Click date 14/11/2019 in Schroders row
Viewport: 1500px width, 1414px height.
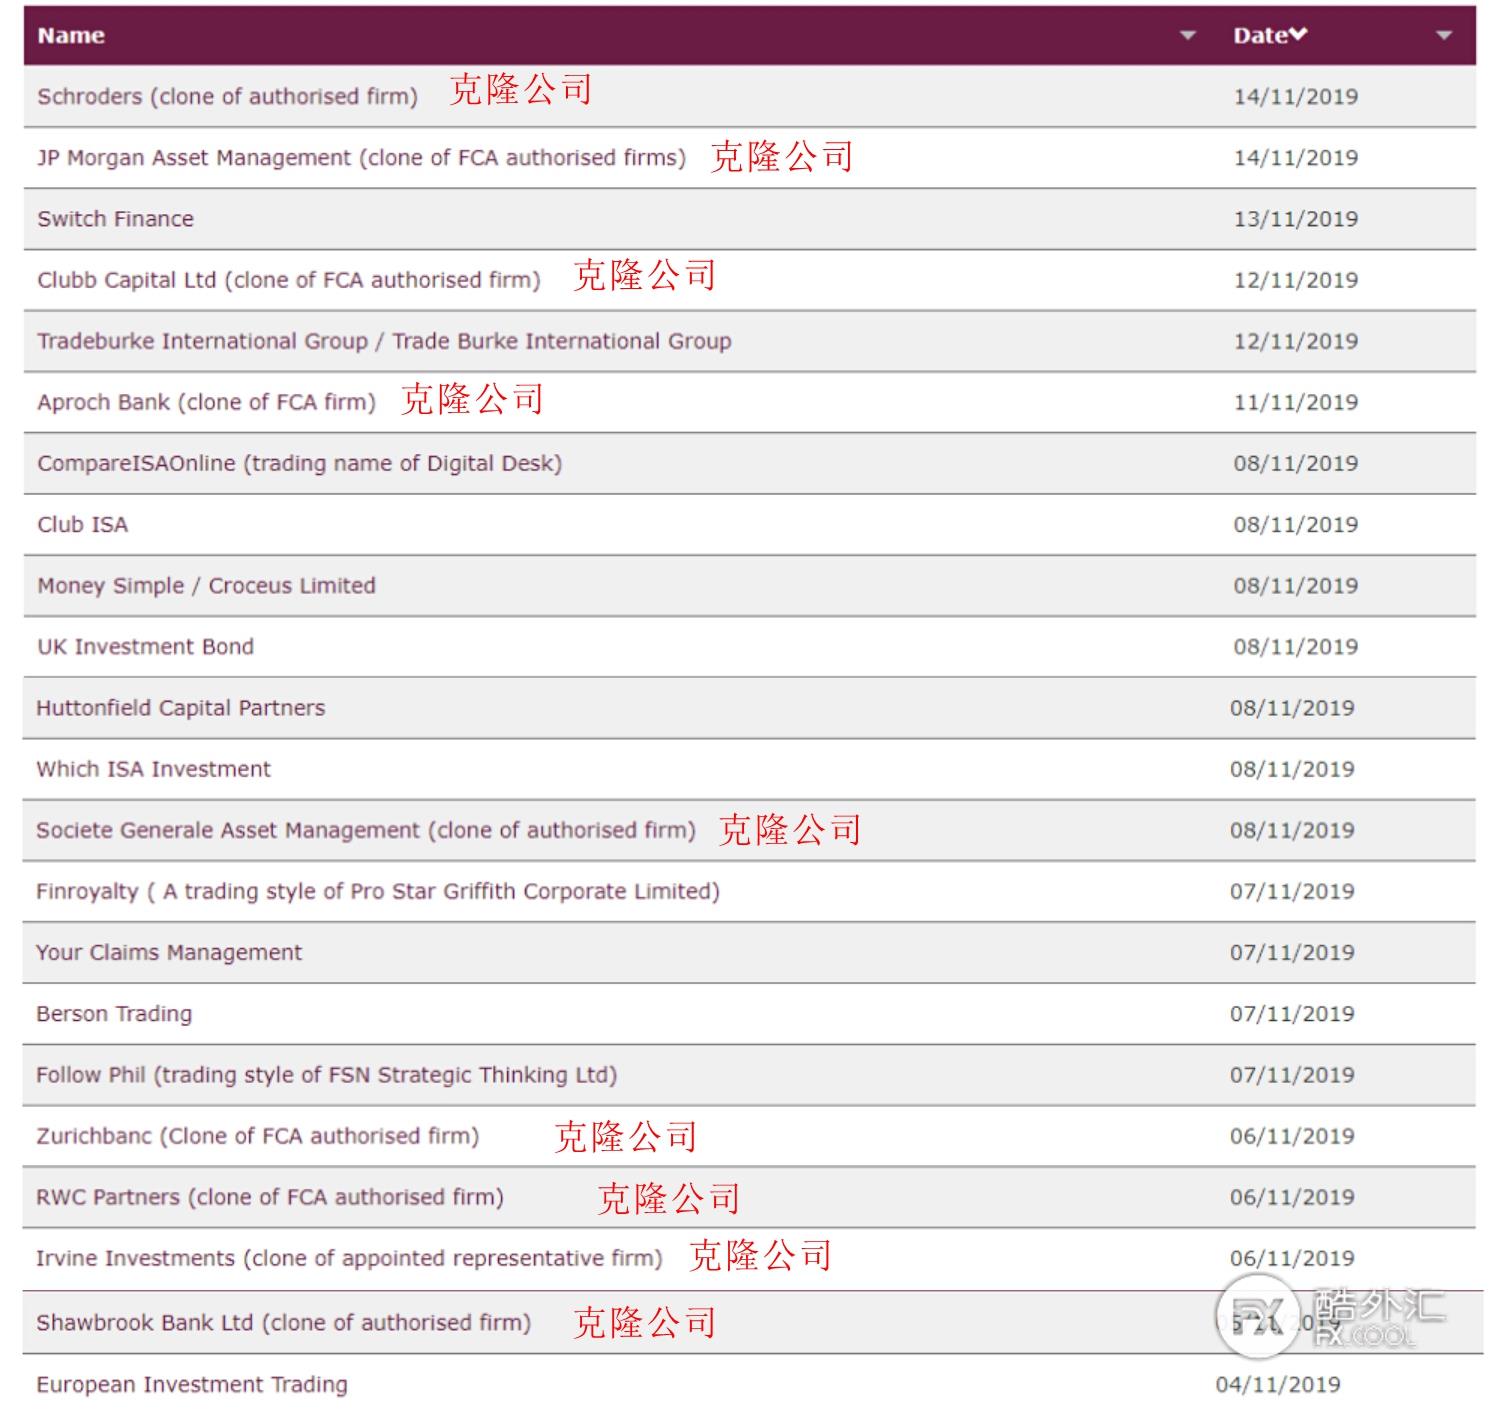tap(1295, 97)
